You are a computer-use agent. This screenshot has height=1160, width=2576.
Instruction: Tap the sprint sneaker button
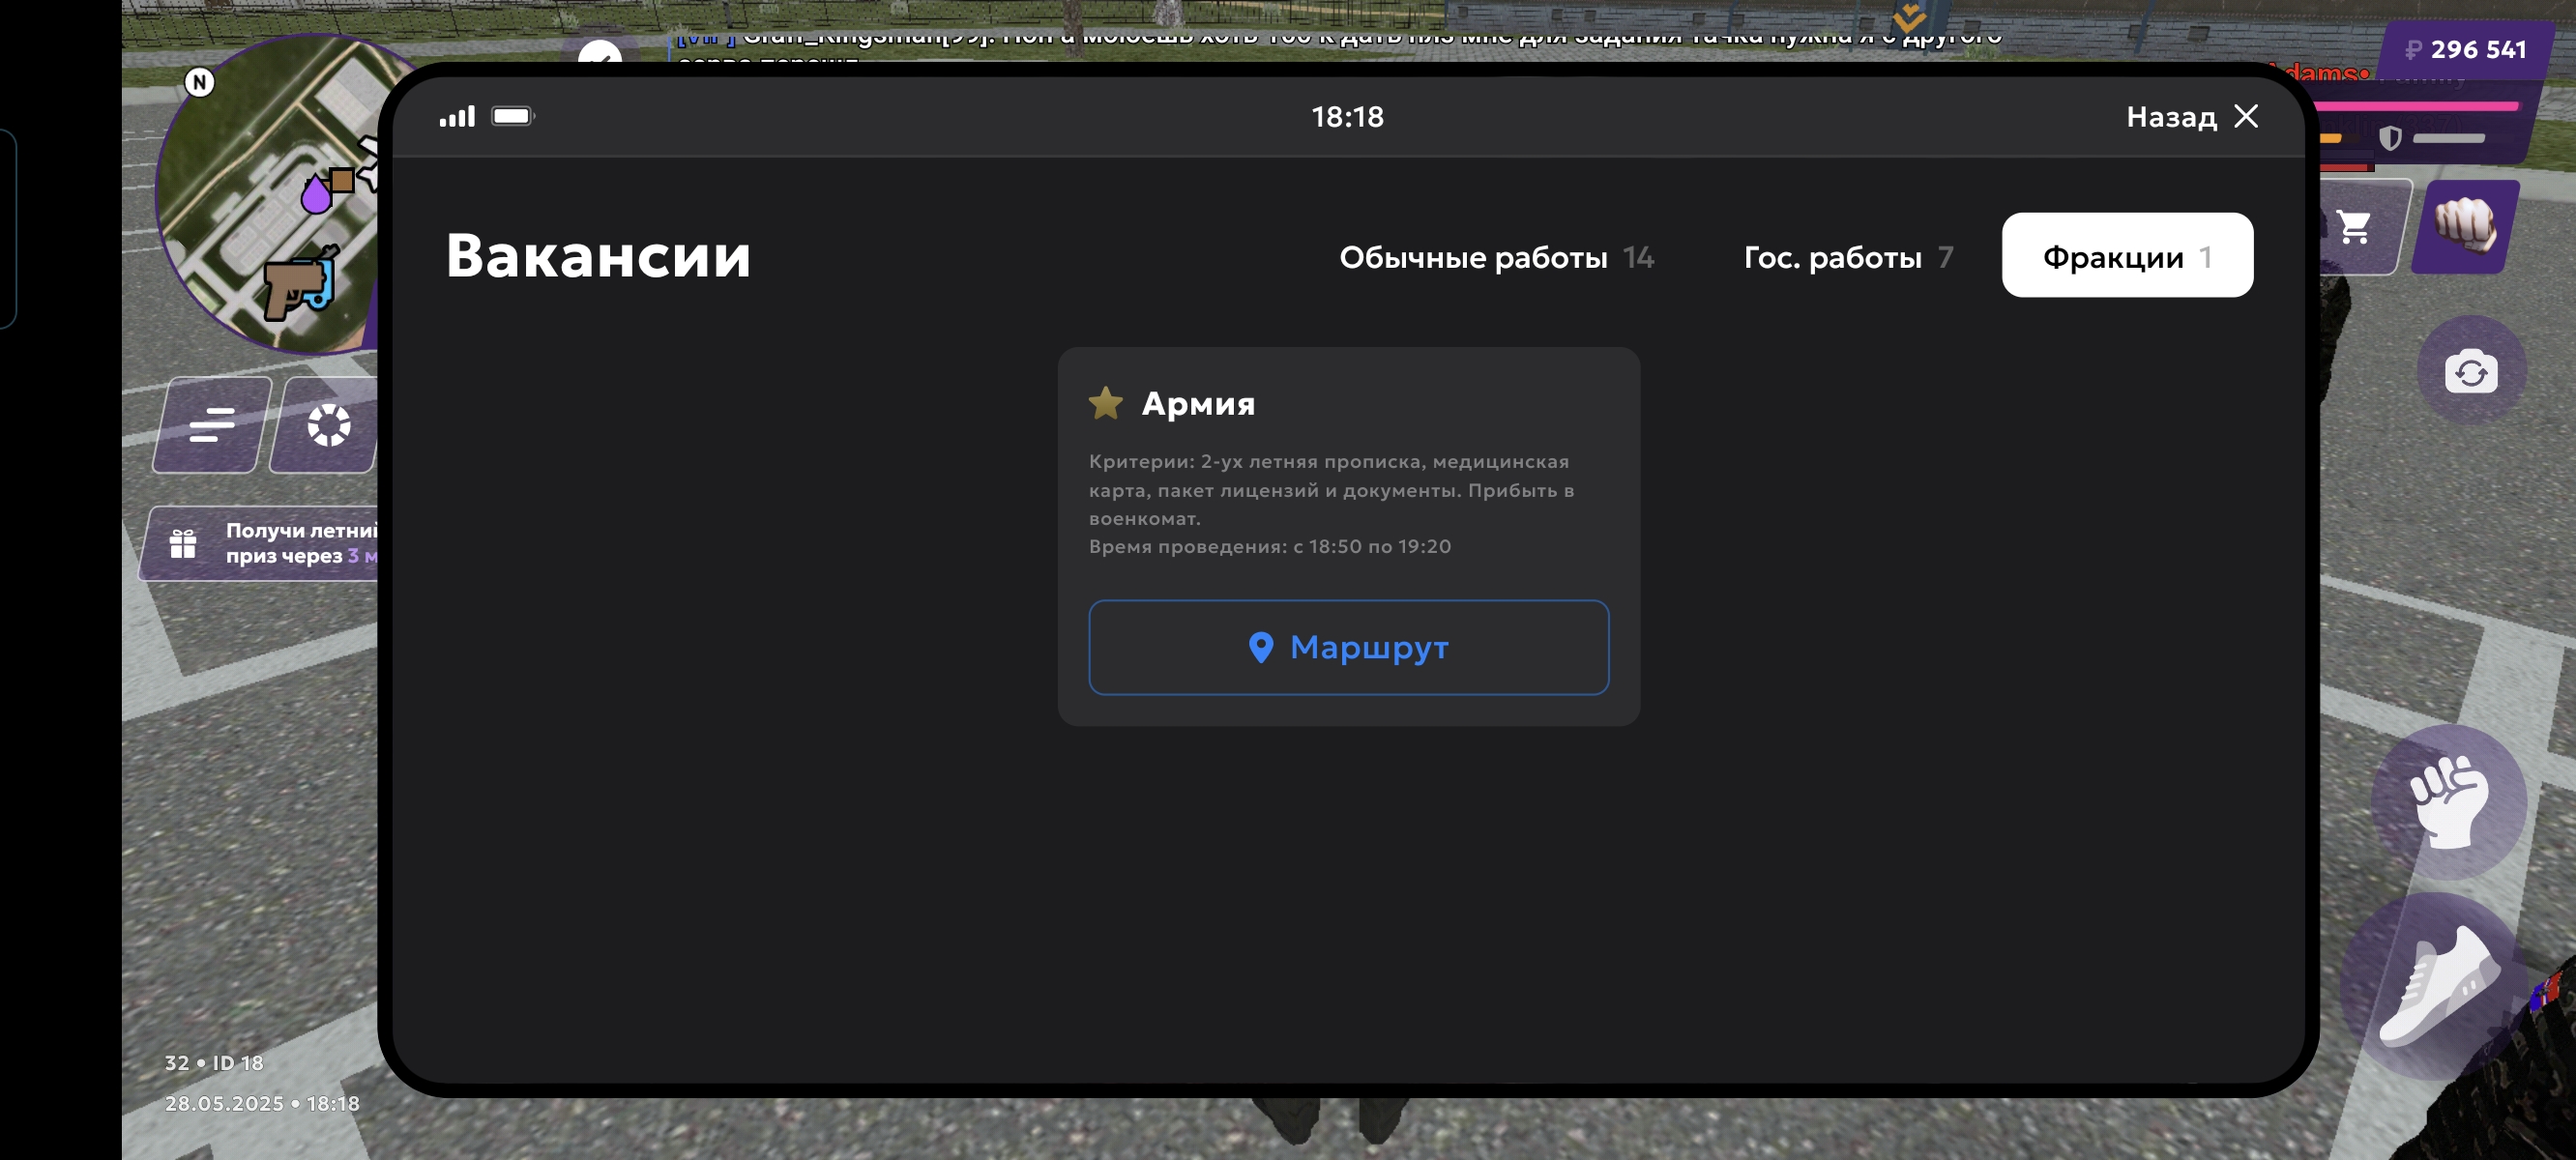point(2440,985)
